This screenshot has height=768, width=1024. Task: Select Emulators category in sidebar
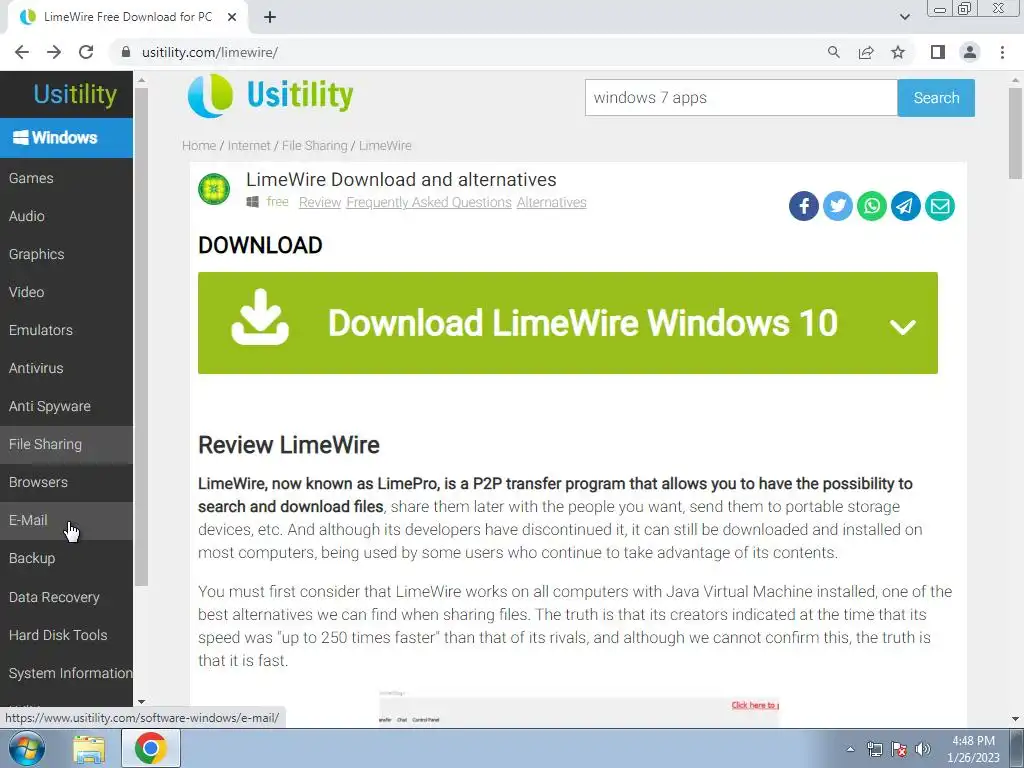click(66, 330)
